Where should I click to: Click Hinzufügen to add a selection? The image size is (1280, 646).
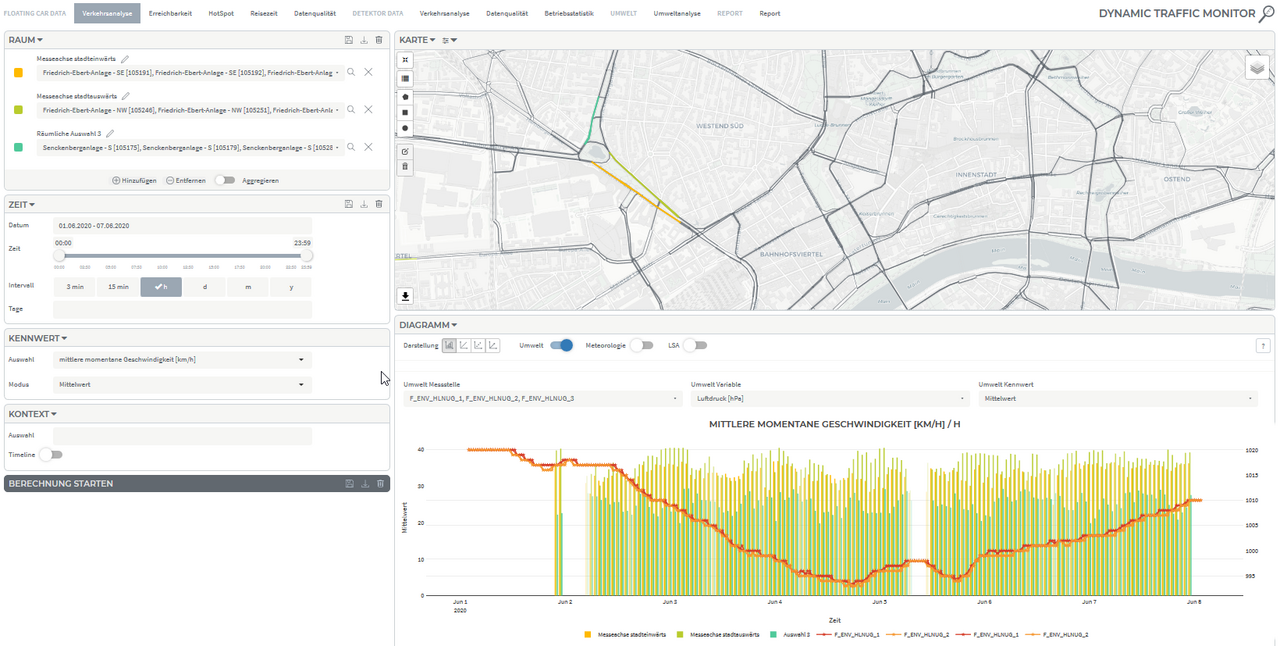click(134, 180)
